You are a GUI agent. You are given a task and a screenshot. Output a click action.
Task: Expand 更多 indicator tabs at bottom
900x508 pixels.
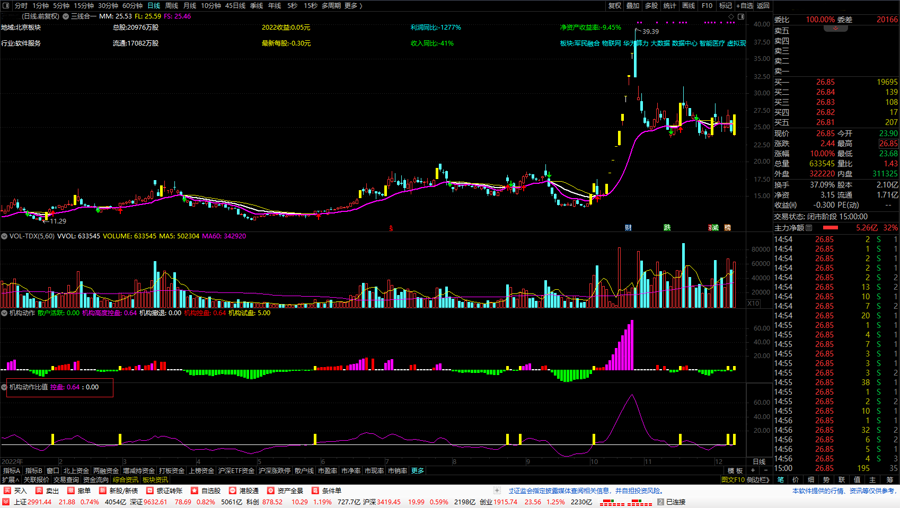[x=417, y=471]
